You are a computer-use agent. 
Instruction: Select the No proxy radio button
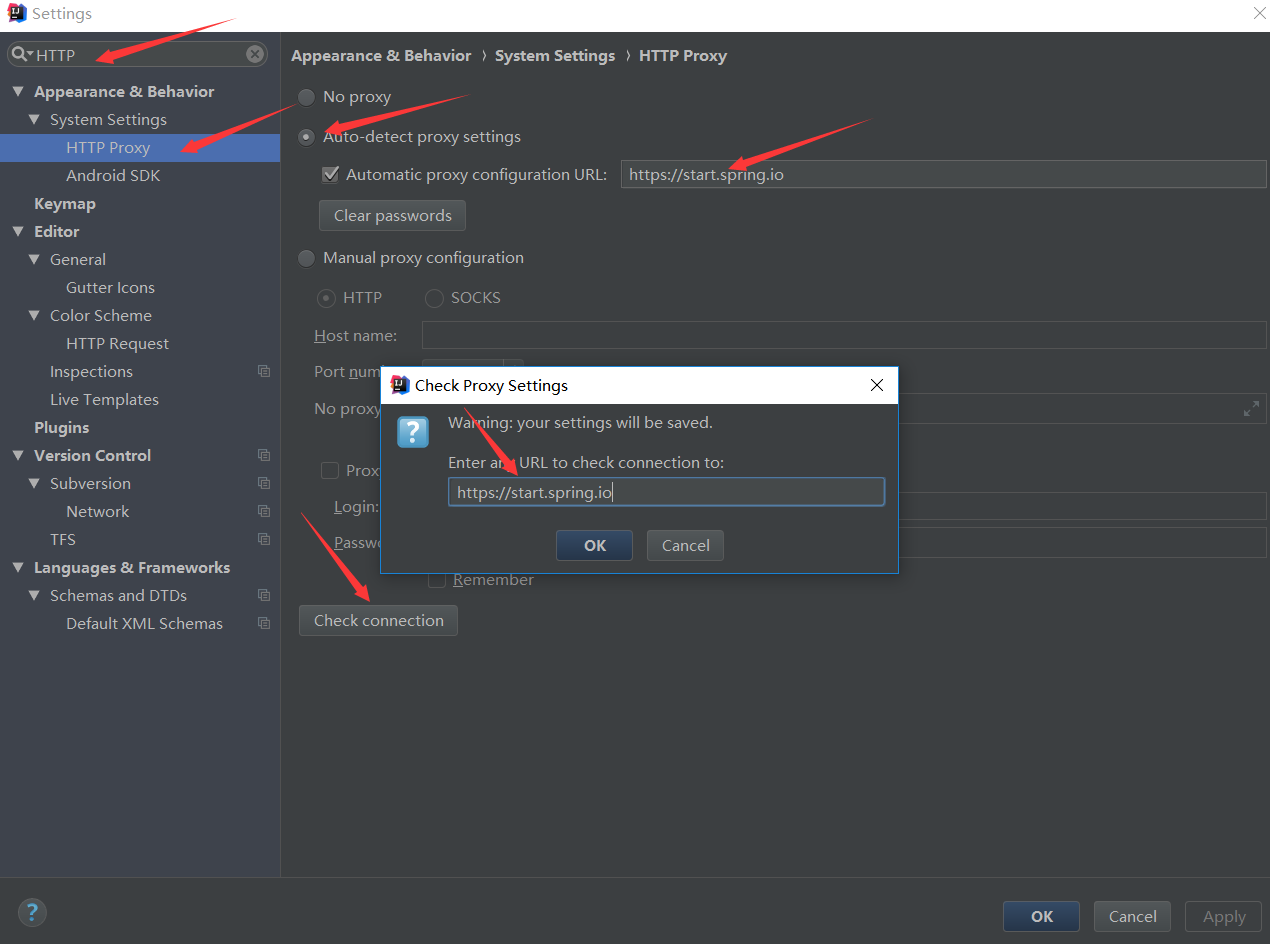tap(307, 97)
